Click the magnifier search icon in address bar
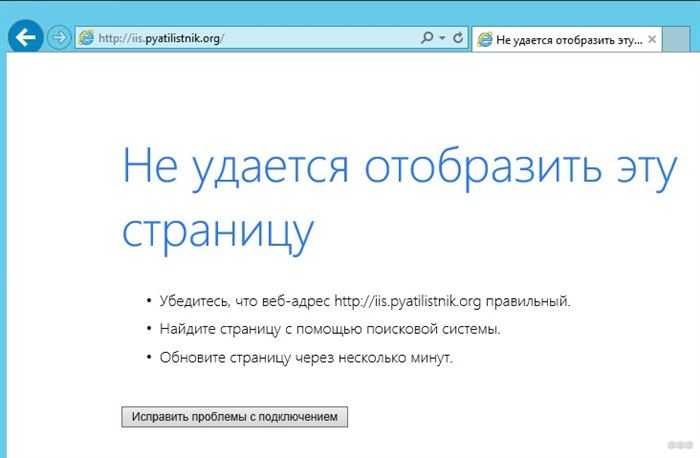The height and width of the screenshot is (458, 700). [x=427, y=38]
